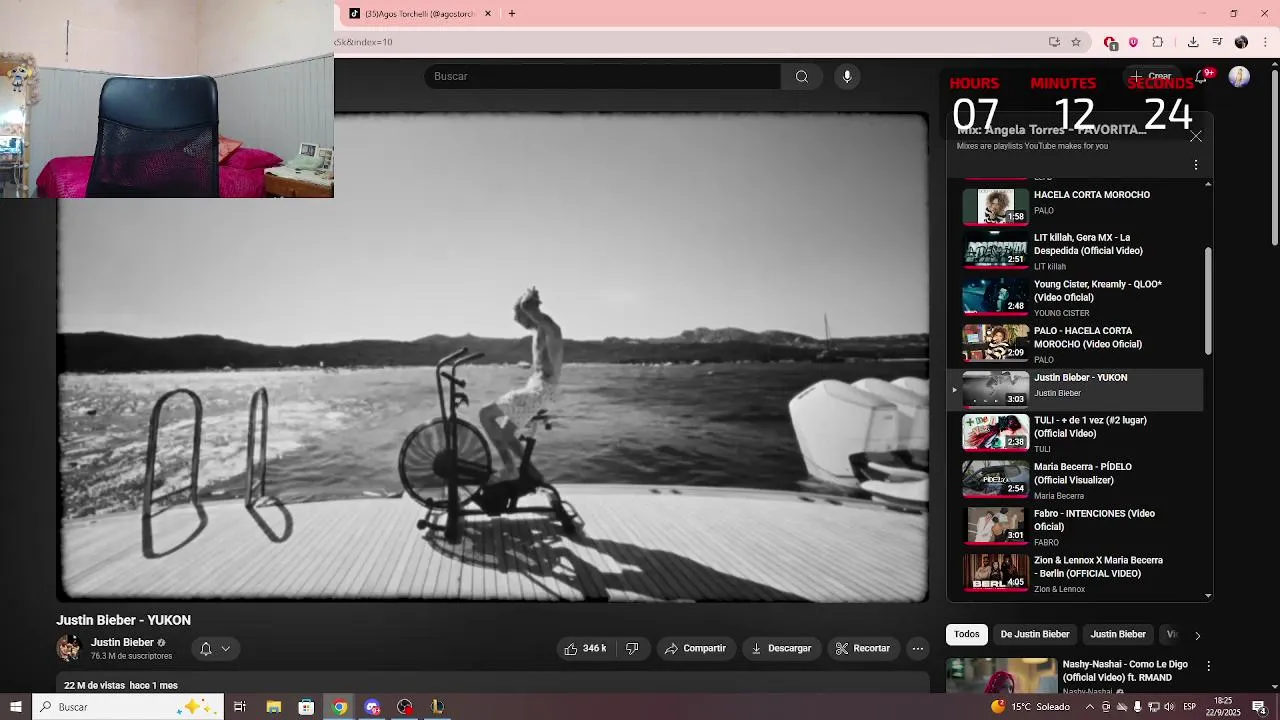
Task: Open the Chrome three-dot menu
Action: point(1266,42)
